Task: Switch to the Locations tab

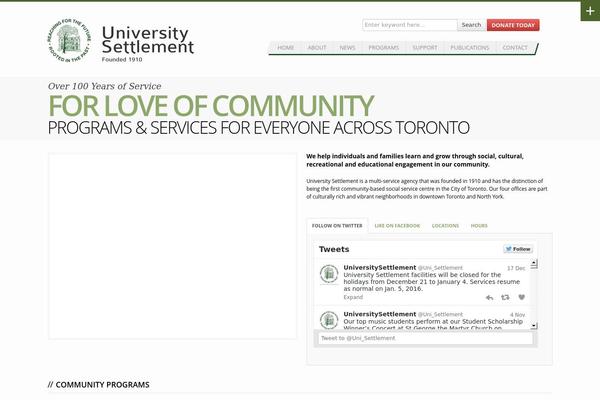Action: [445, 226]
